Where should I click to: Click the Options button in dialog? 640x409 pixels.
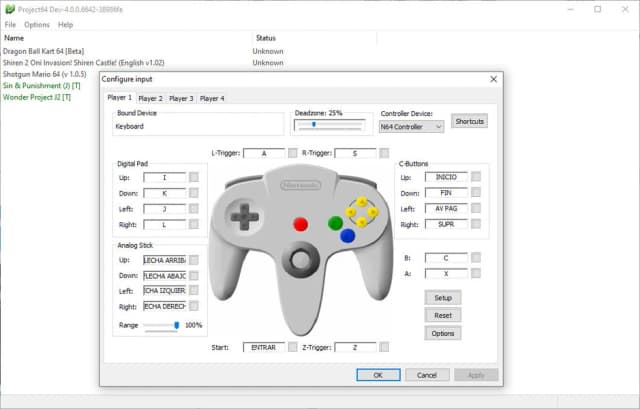click(443, 333)
